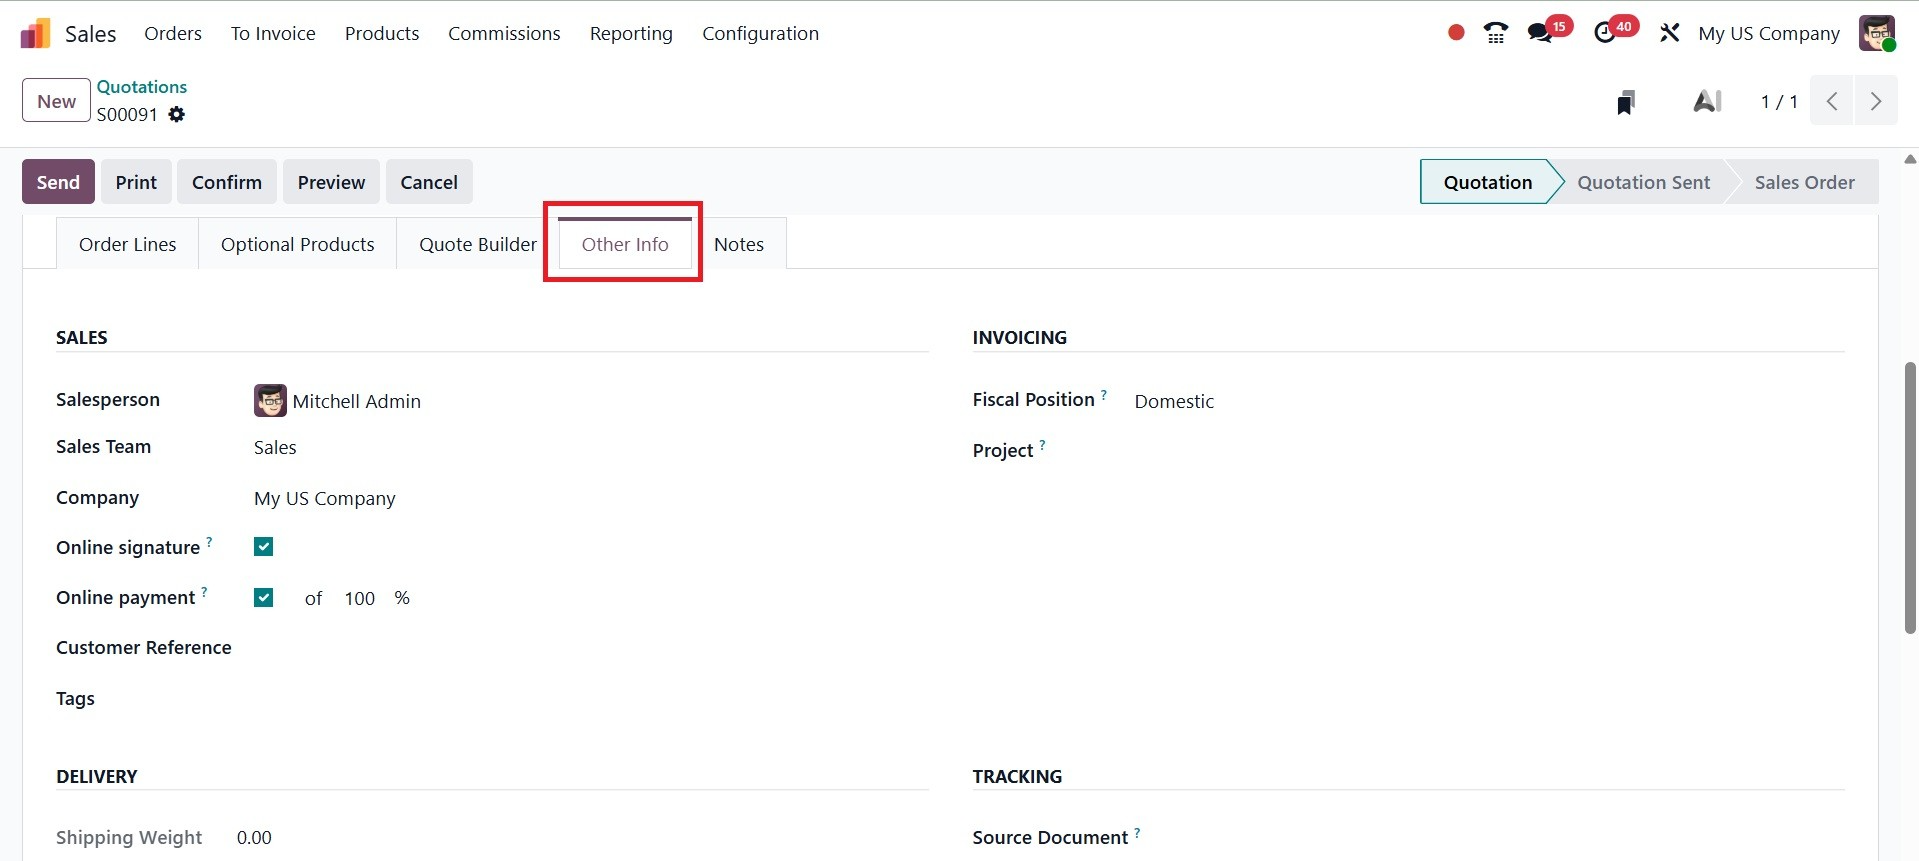Click the bookmark icon in header

click(1626, 102)
